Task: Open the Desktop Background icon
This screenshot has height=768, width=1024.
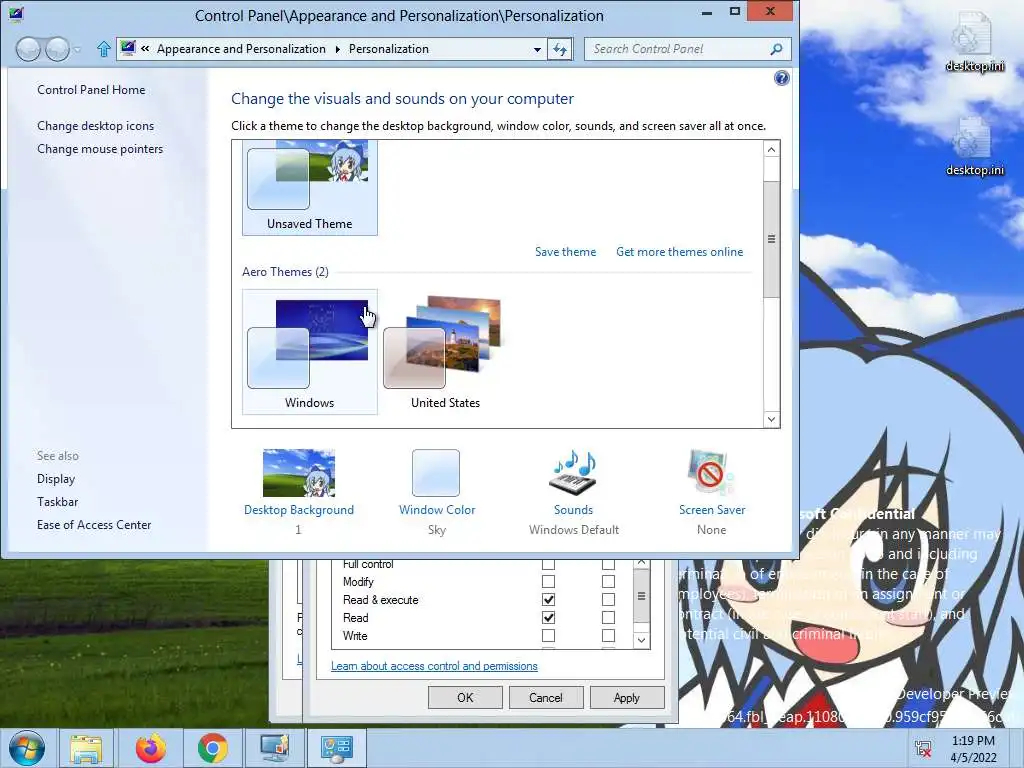Action: [298, 473]
